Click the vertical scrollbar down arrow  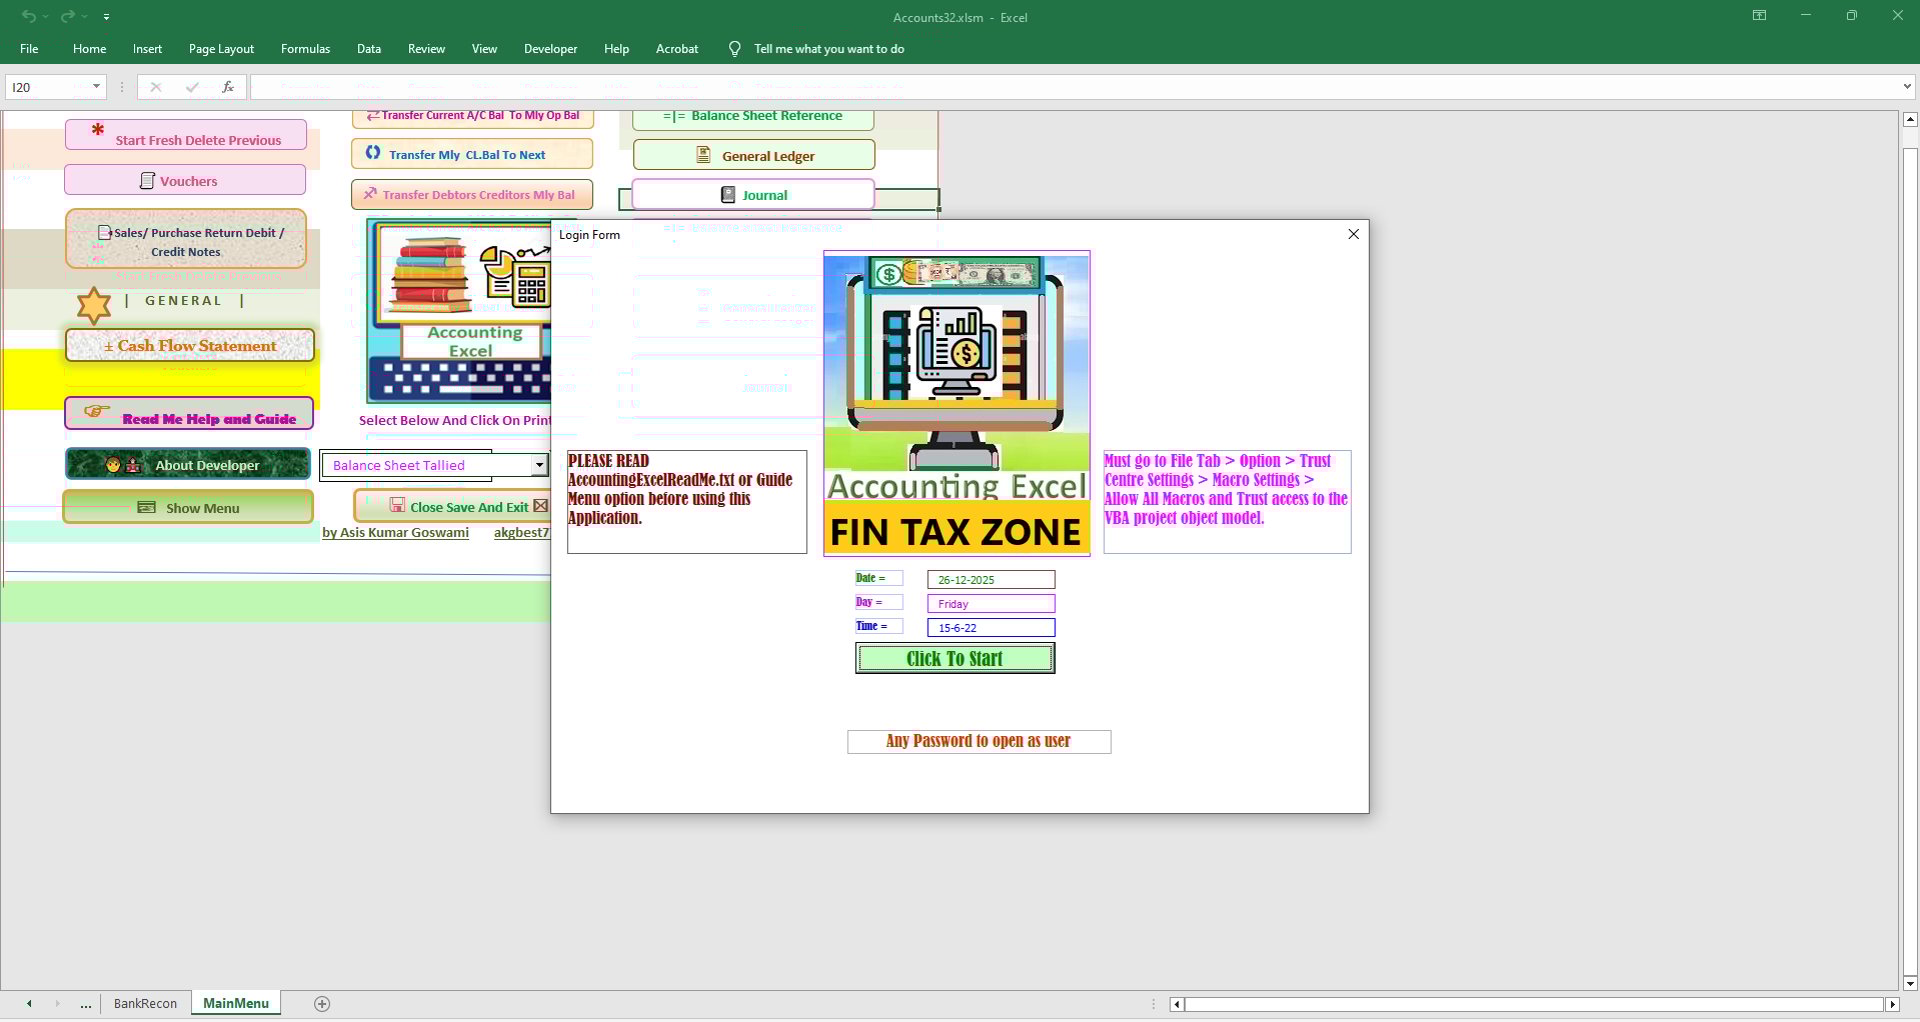pyautogui.click(x=1910, y=983)
